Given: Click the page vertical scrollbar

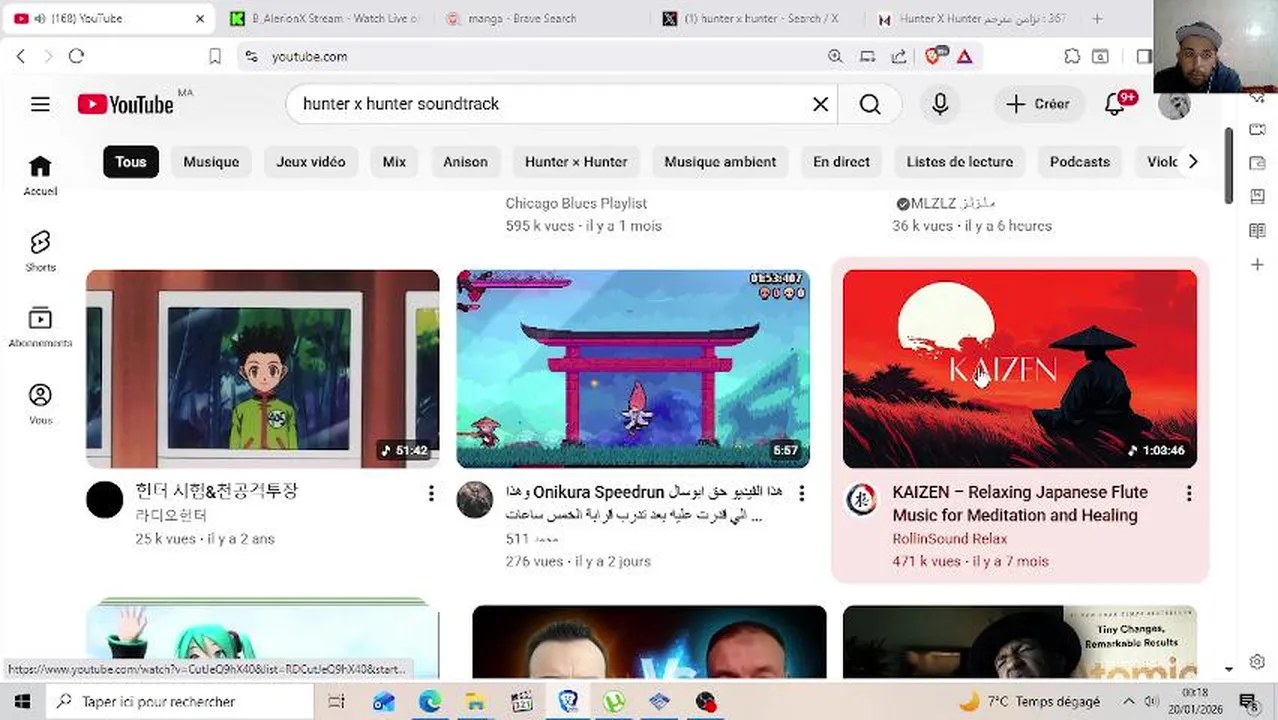Looking at the screenshot, I should 1228,166.
